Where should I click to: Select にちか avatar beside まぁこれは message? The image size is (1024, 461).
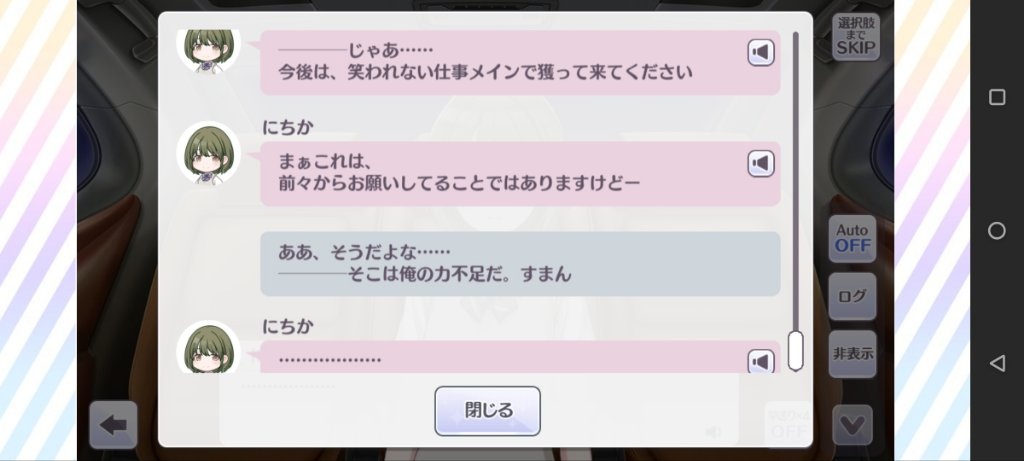[x=209, y=154]
